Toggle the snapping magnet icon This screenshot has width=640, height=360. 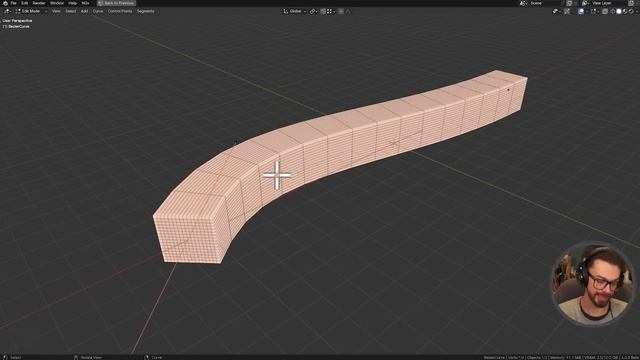point(323,11)
